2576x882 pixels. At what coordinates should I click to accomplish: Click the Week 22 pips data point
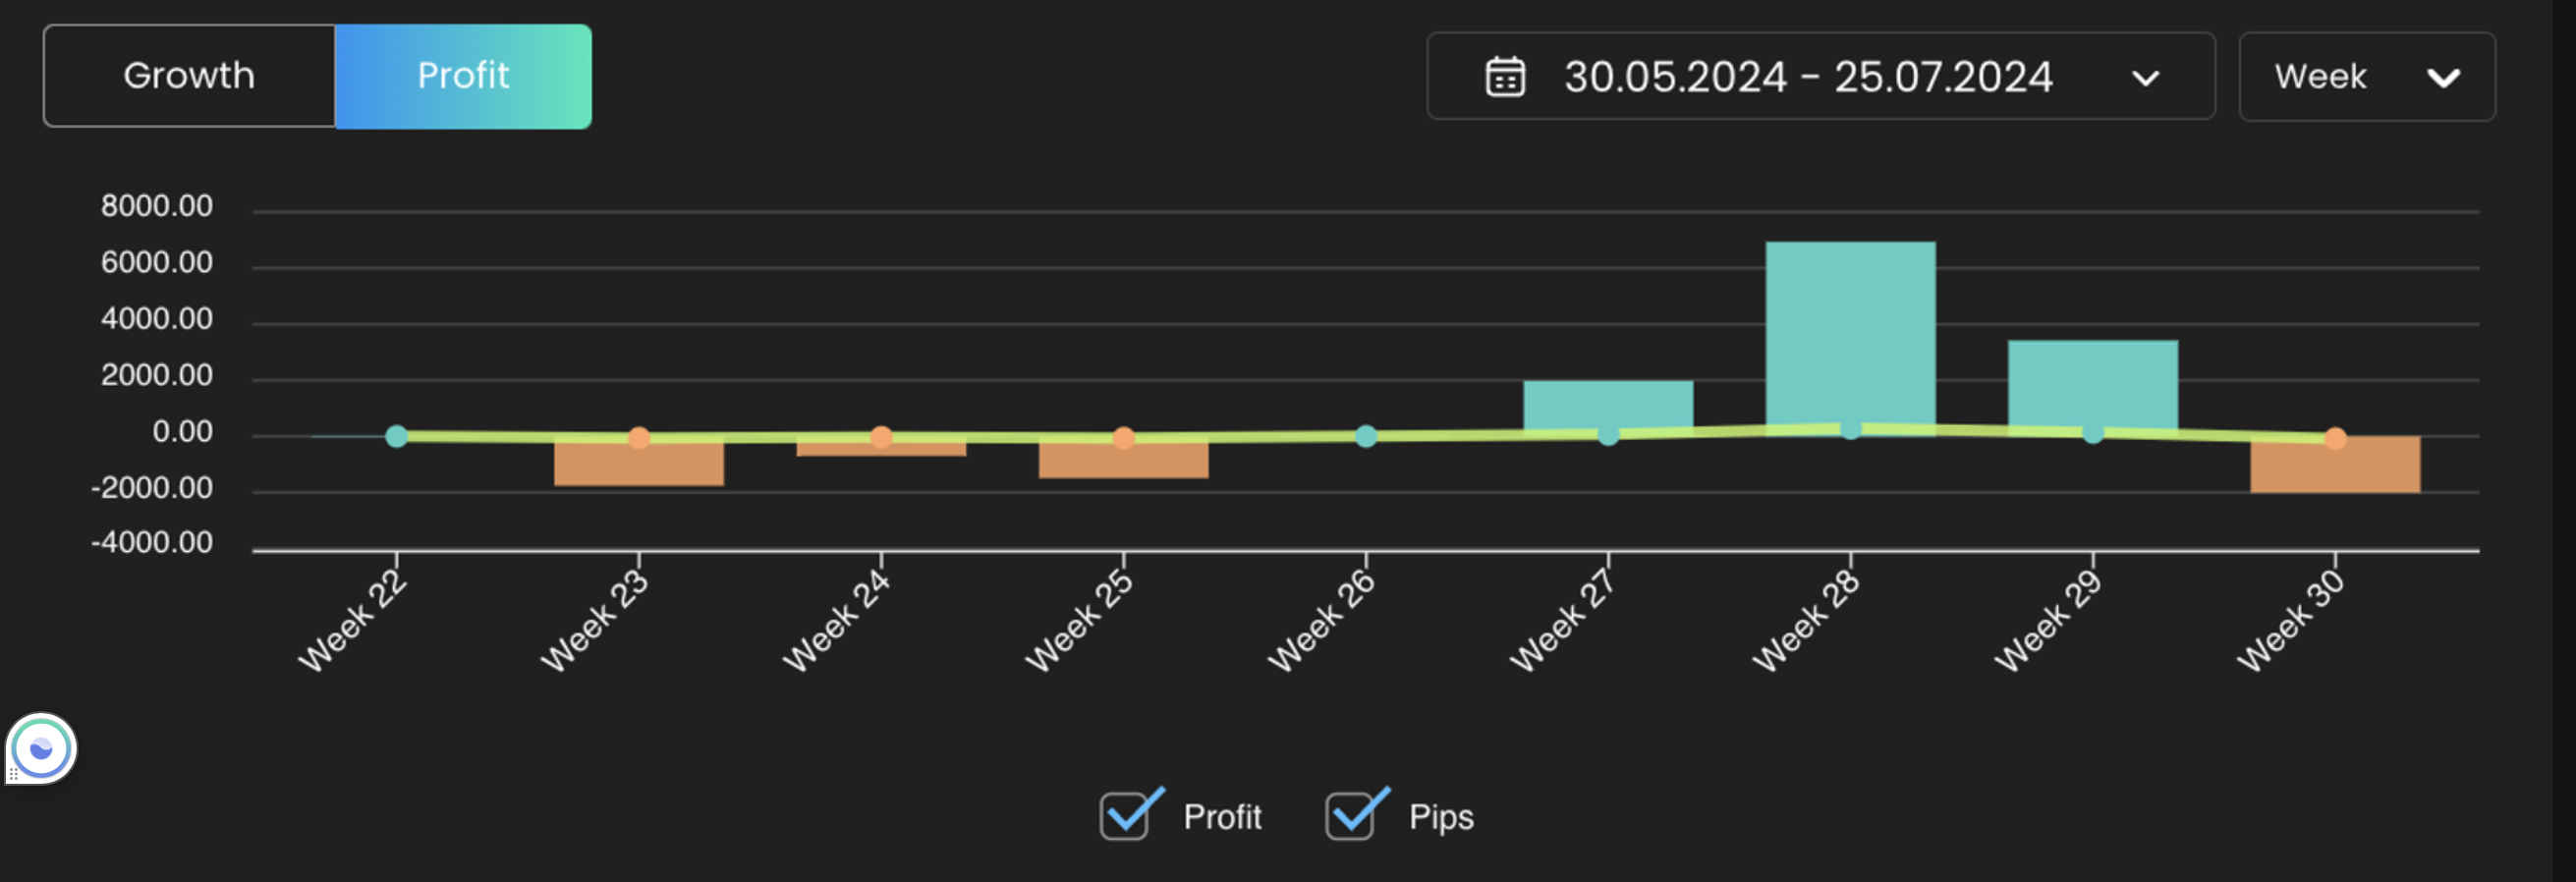(x=397, y=436)
